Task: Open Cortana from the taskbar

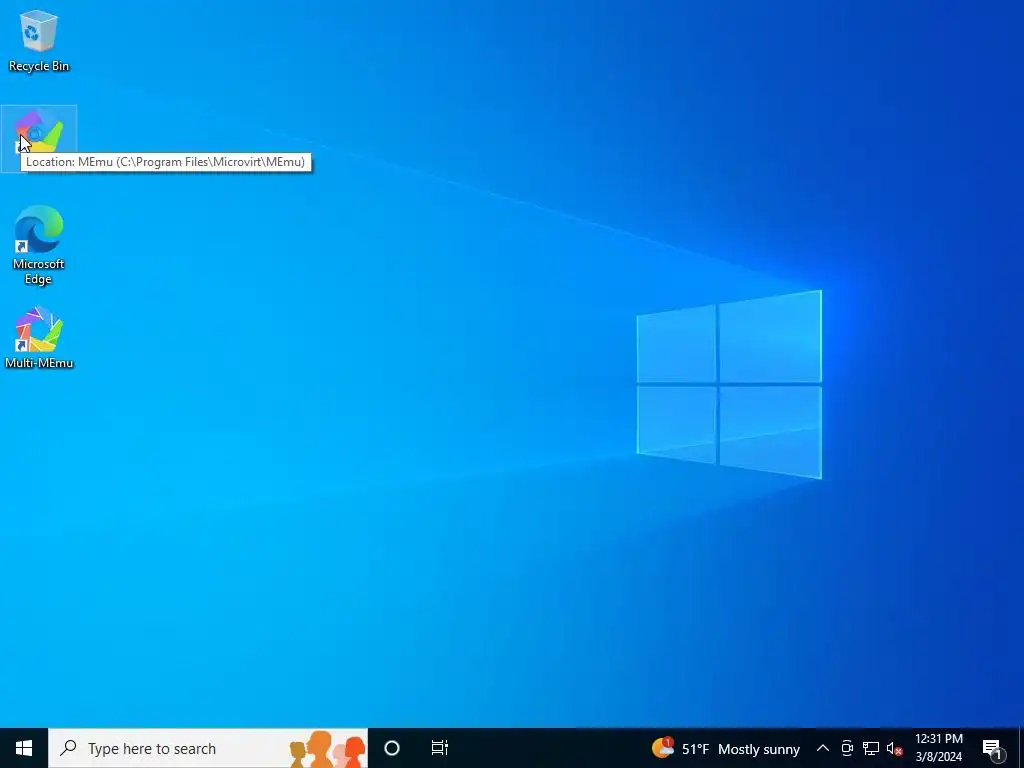Action: [x=392, y=748]
